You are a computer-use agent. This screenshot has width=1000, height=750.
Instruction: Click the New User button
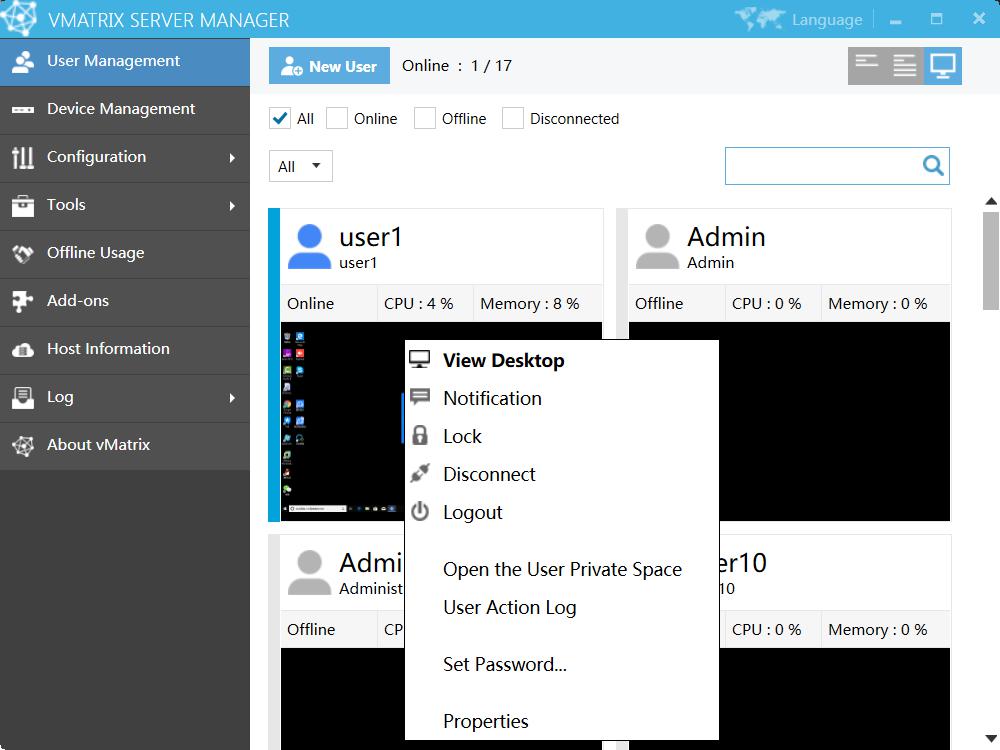click(329, 66)
